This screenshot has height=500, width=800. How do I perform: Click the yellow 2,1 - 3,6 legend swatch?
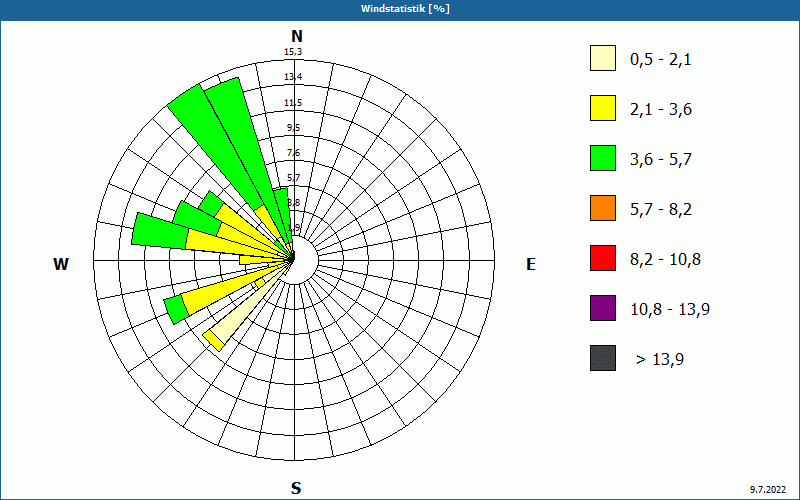603,108
